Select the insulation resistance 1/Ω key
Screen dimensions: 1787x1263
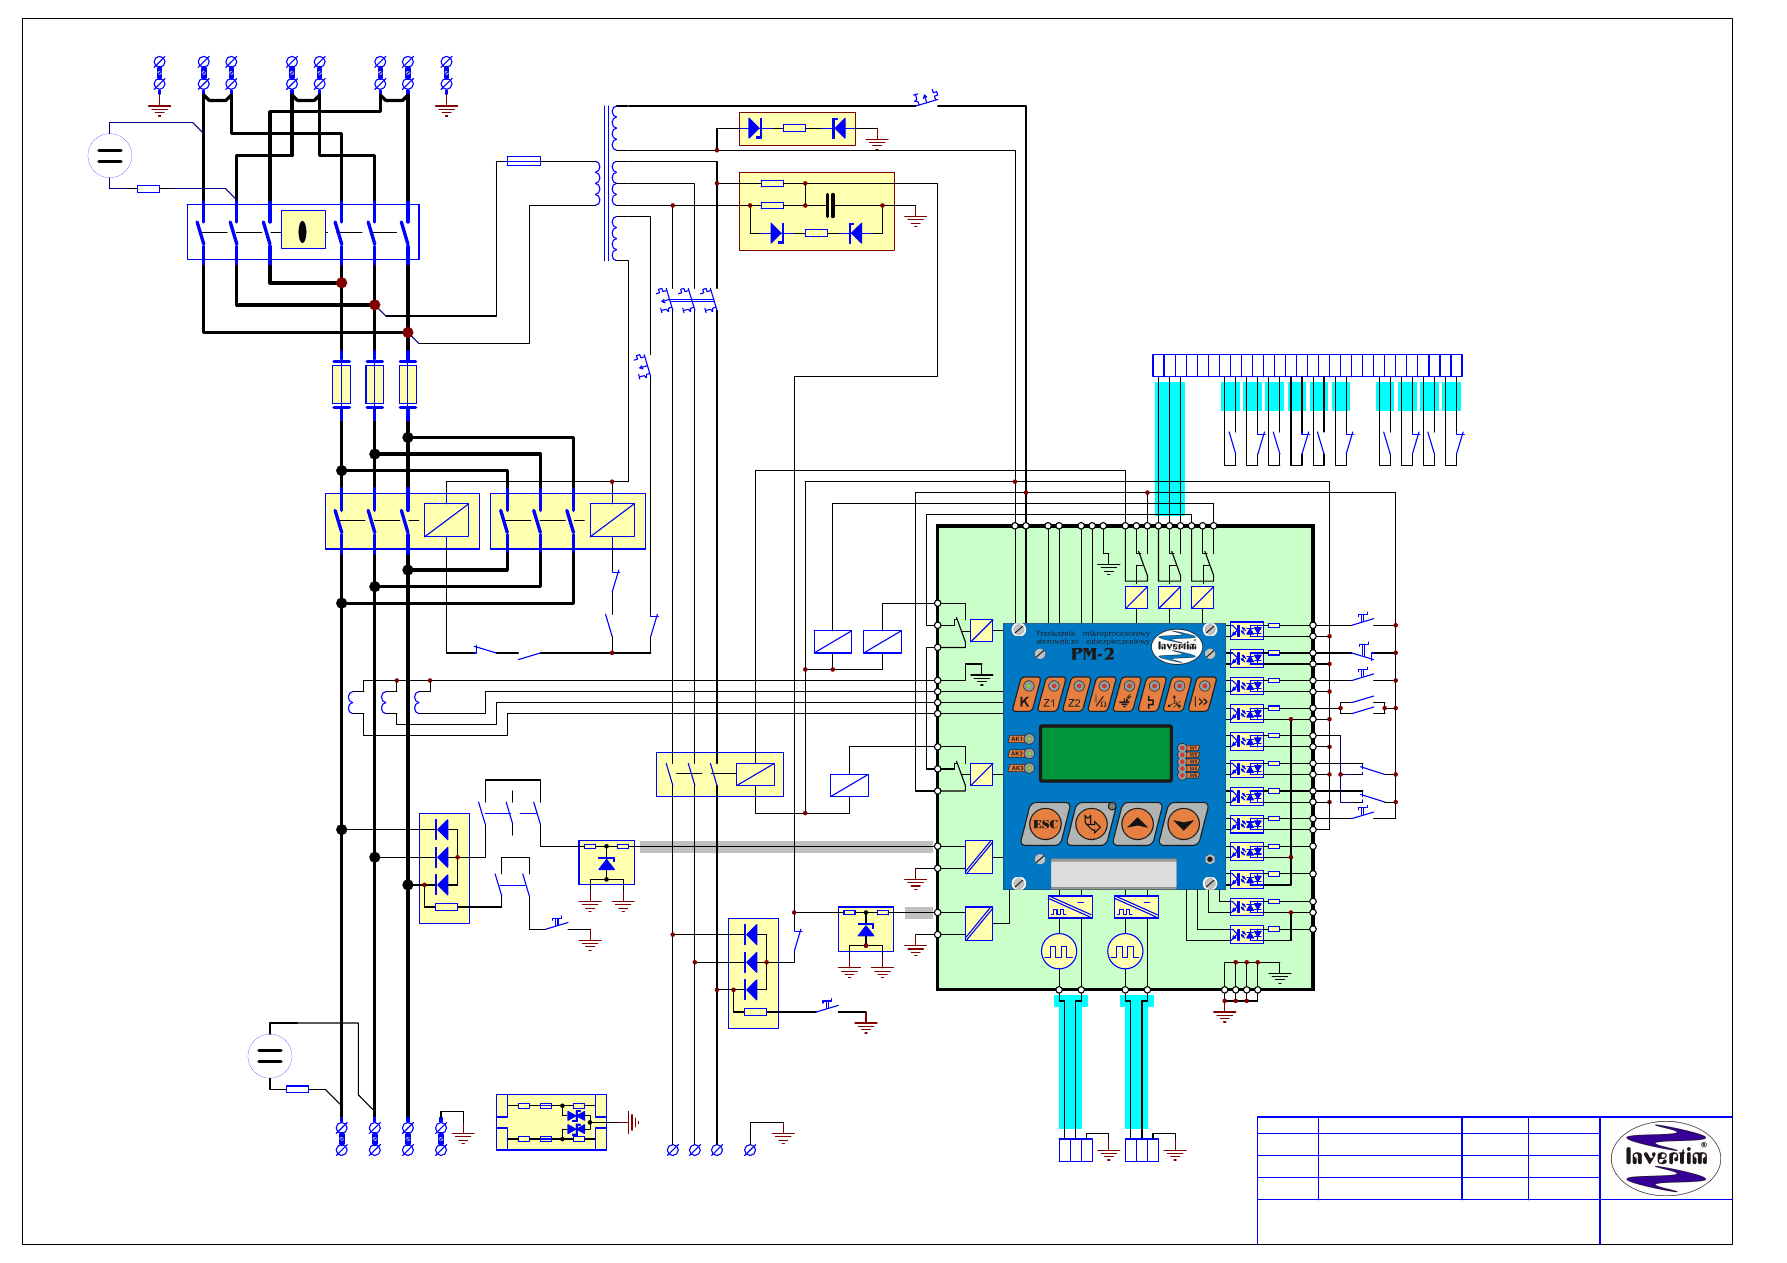(x=1102, y=694)
